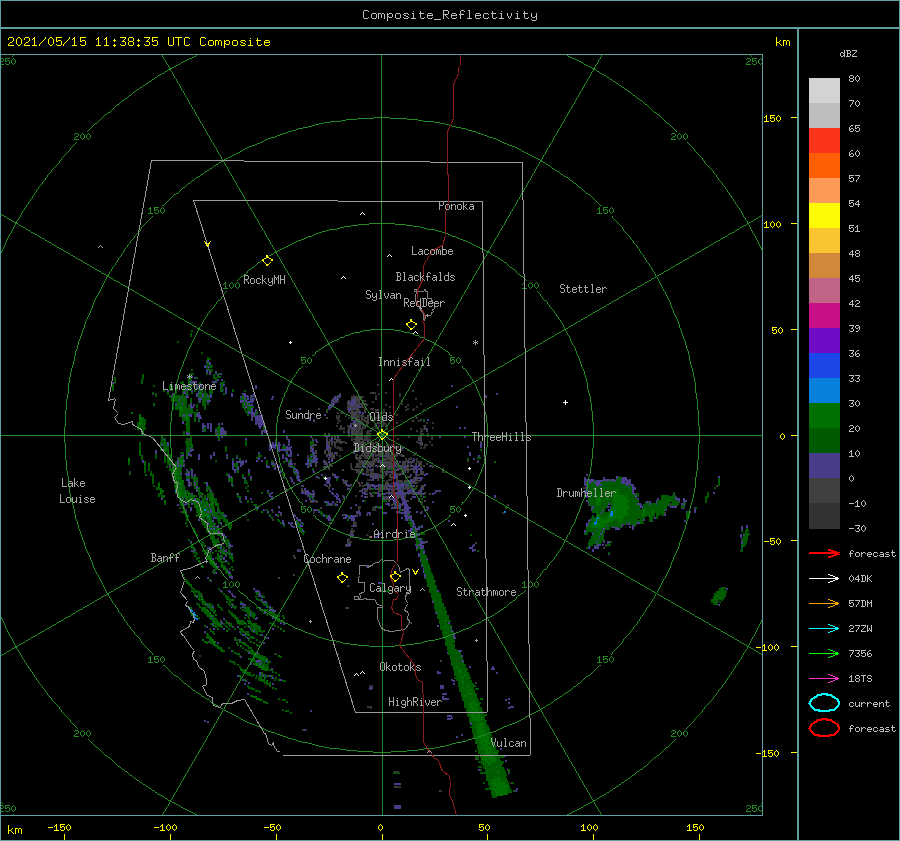The height and width of the screenshot is (841, 900).
Task: Select the white 04DK arrow in legend
Action: click(824, 578)
